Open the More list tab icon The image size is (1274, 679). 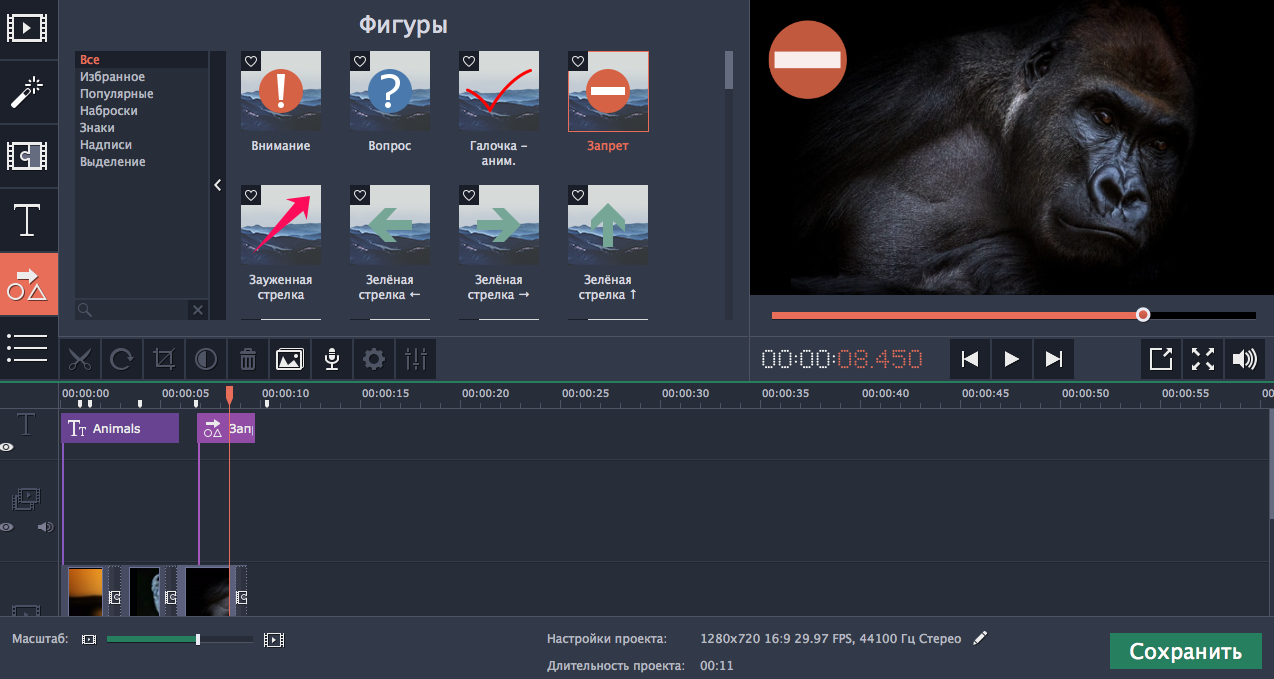pyautogui.click(x=27, y=347)
